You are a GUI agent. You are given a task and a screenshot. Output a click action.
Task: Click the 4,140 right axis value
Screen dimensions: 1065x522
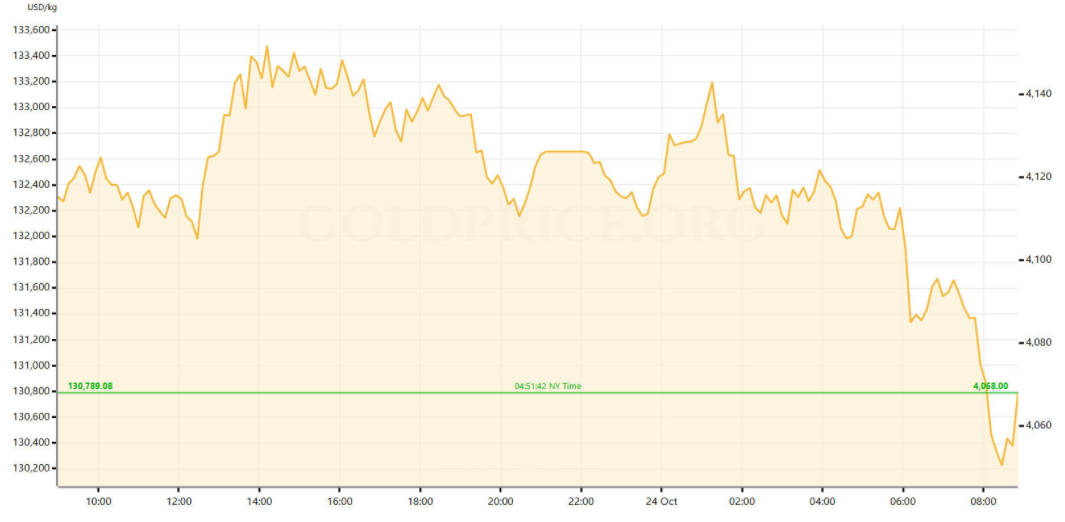[1038, 94]
